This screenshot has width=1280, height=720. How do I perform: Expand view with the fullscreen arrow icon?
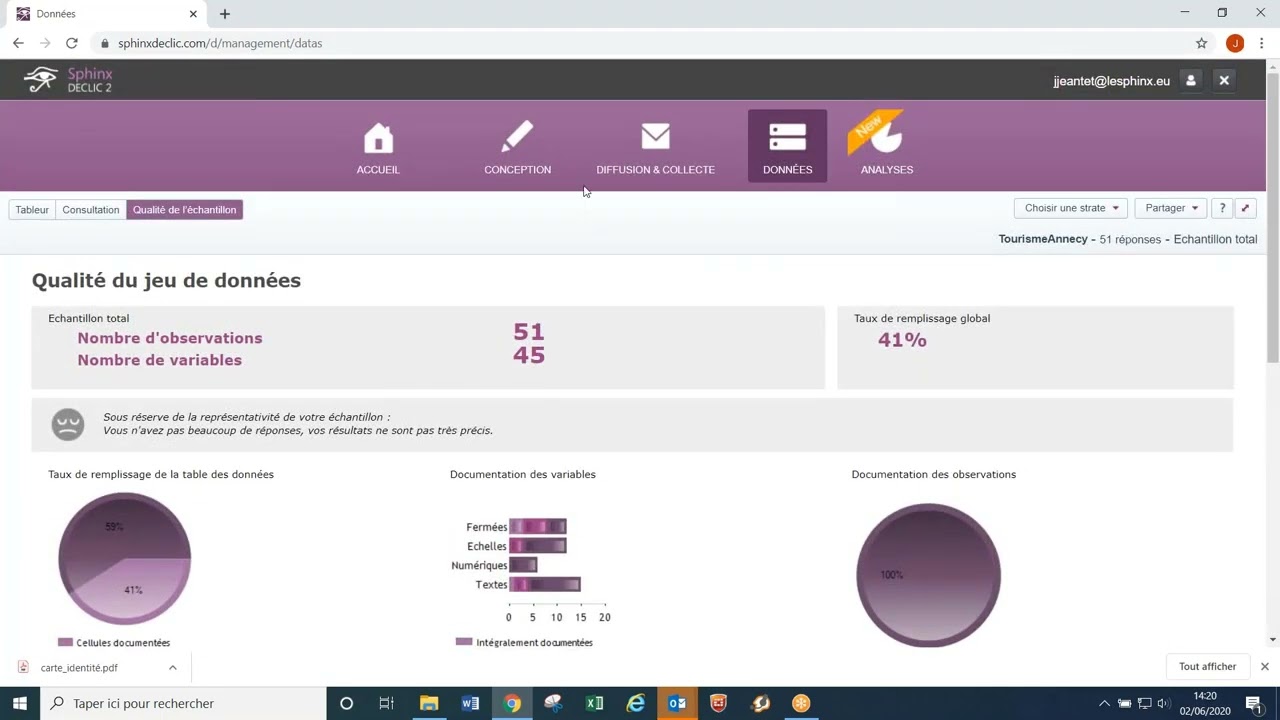[x=1245, y=208]
